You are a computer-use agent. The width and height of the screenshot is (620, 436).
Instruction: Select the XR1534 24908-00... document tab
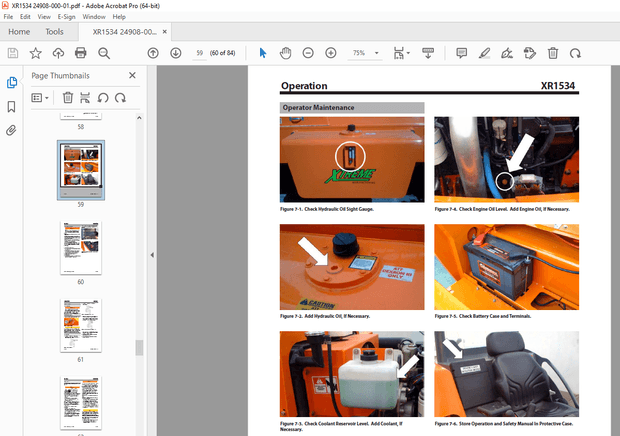coord(124,32)
